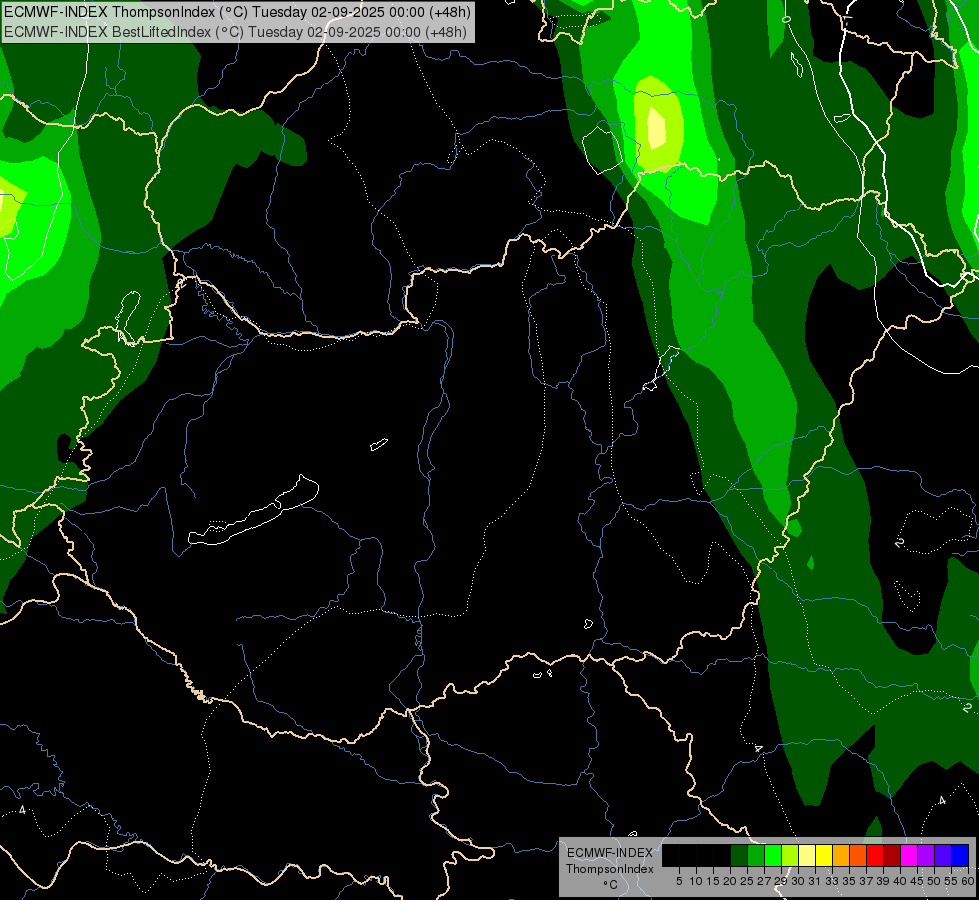
Task: Click legend tick value 29
Action: (781, 881)
